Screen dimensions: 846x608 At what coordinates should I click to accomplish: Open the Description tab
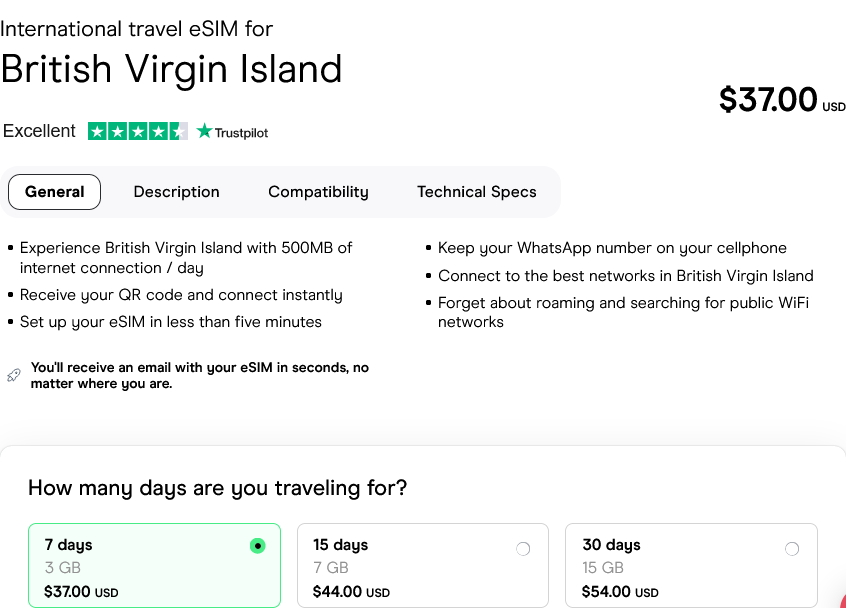point(176,192)
